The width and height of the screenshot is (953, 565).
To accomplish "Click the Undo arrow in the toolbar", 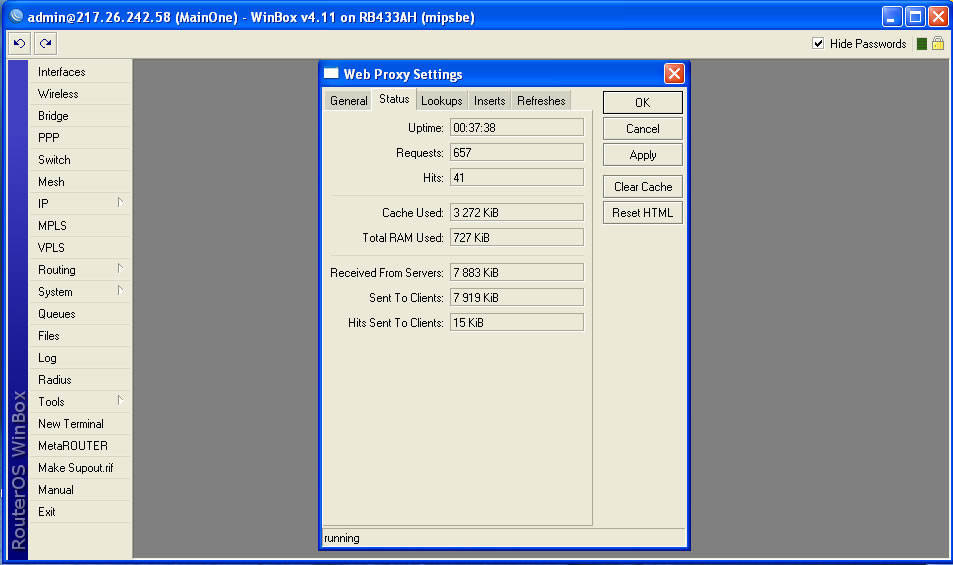I will point(19,44).
